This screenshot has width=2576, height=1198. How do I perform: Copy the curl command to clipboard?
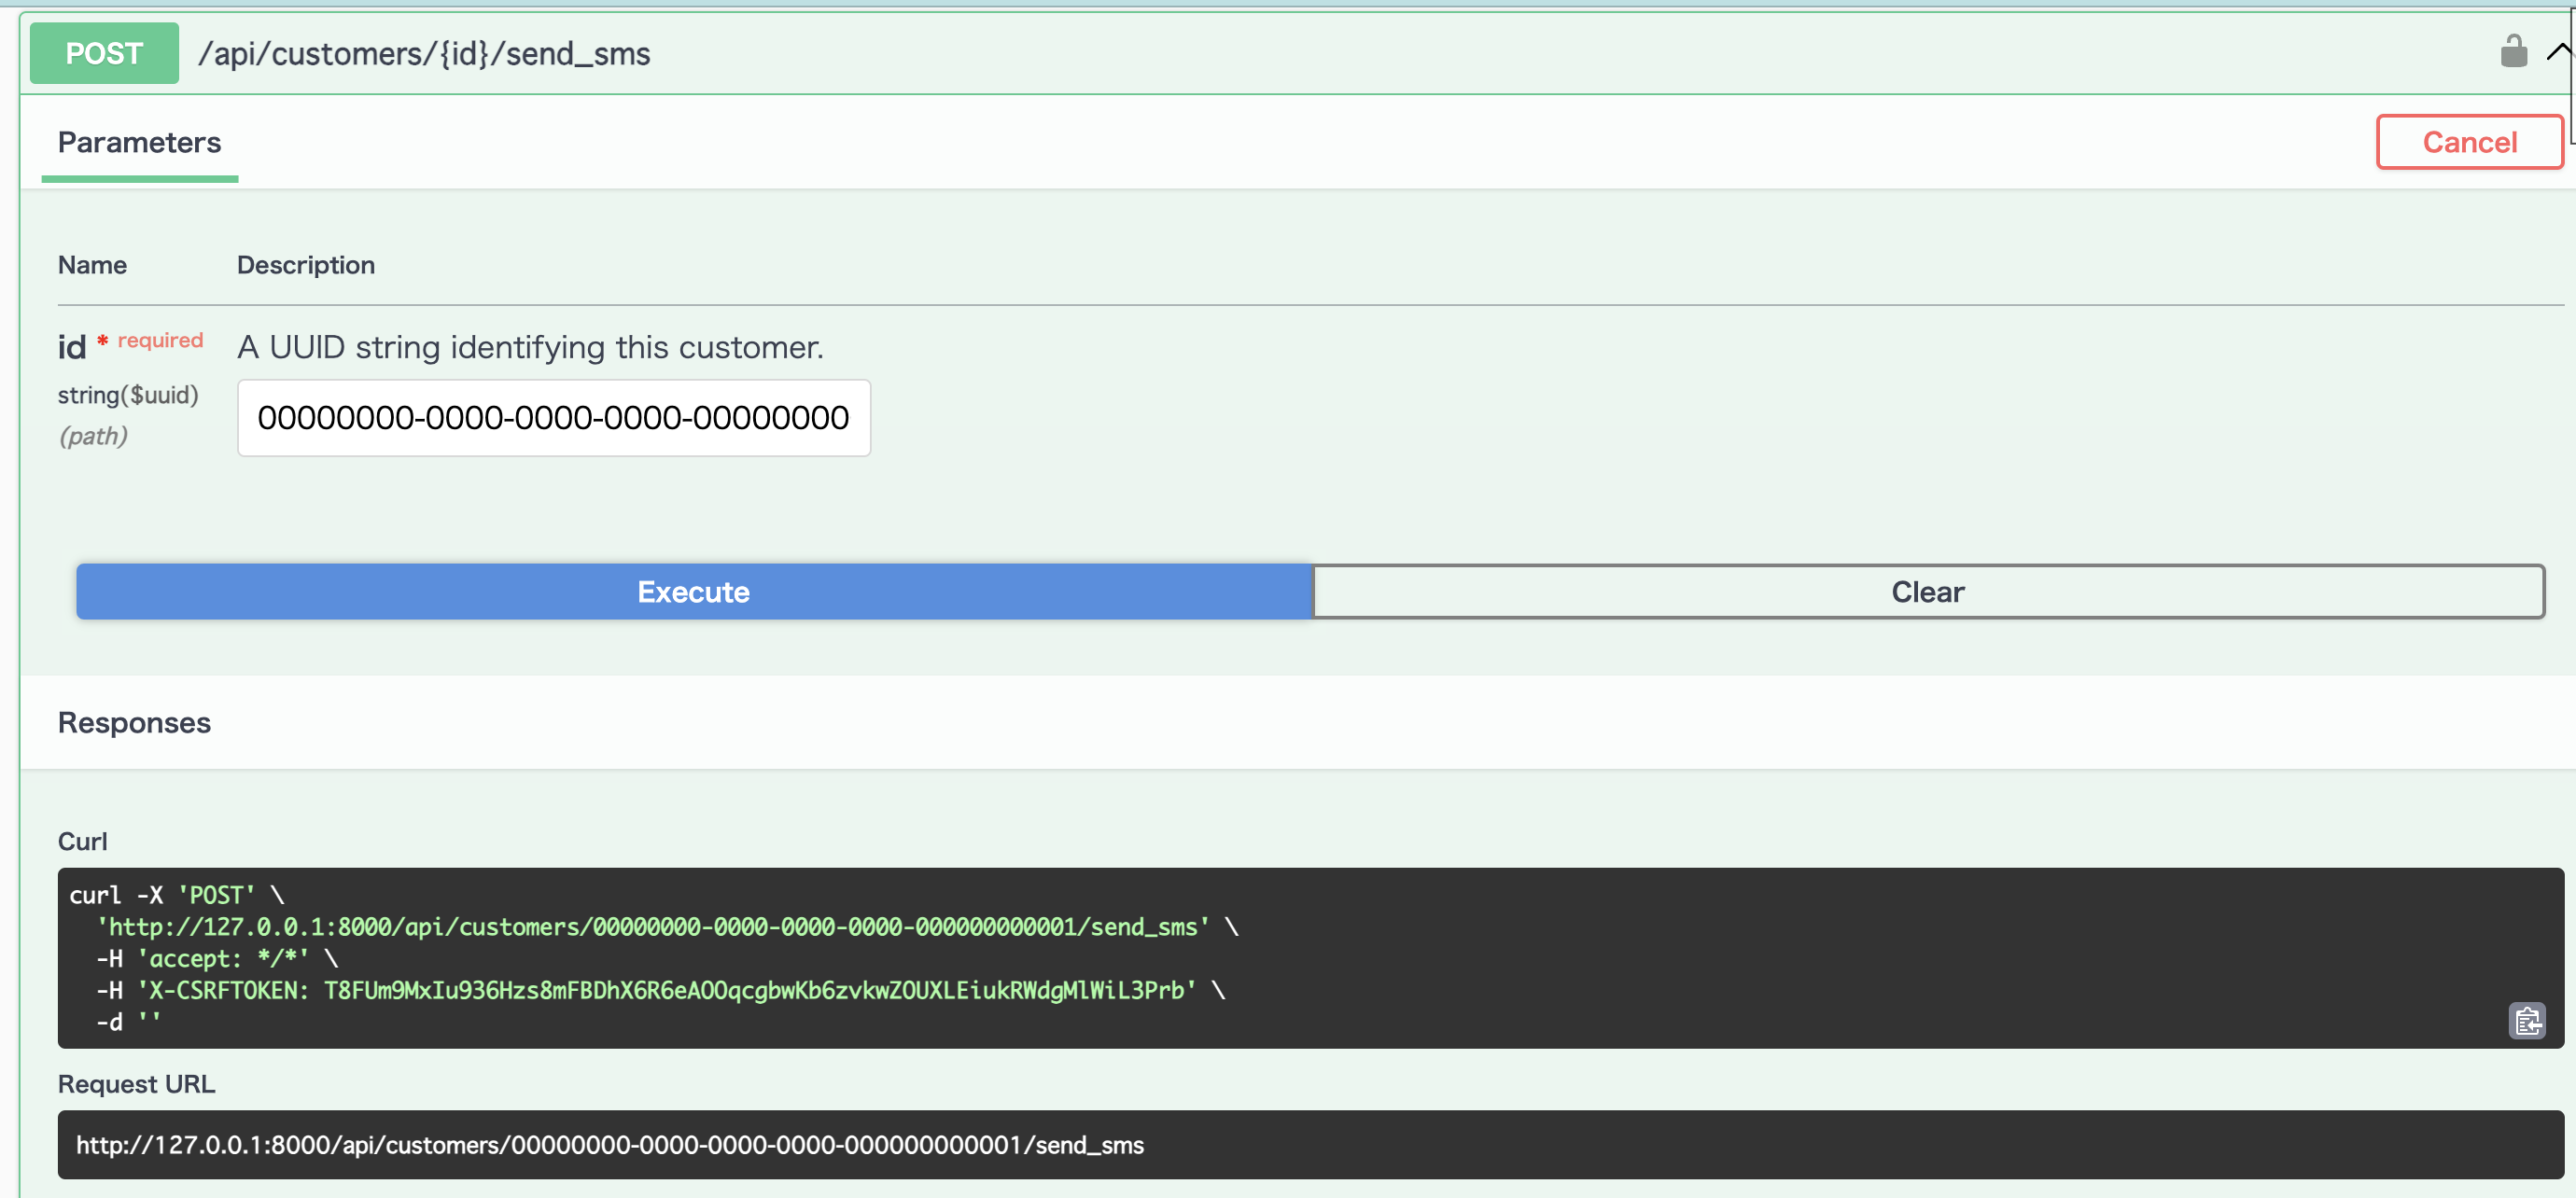point(2526,1021)
